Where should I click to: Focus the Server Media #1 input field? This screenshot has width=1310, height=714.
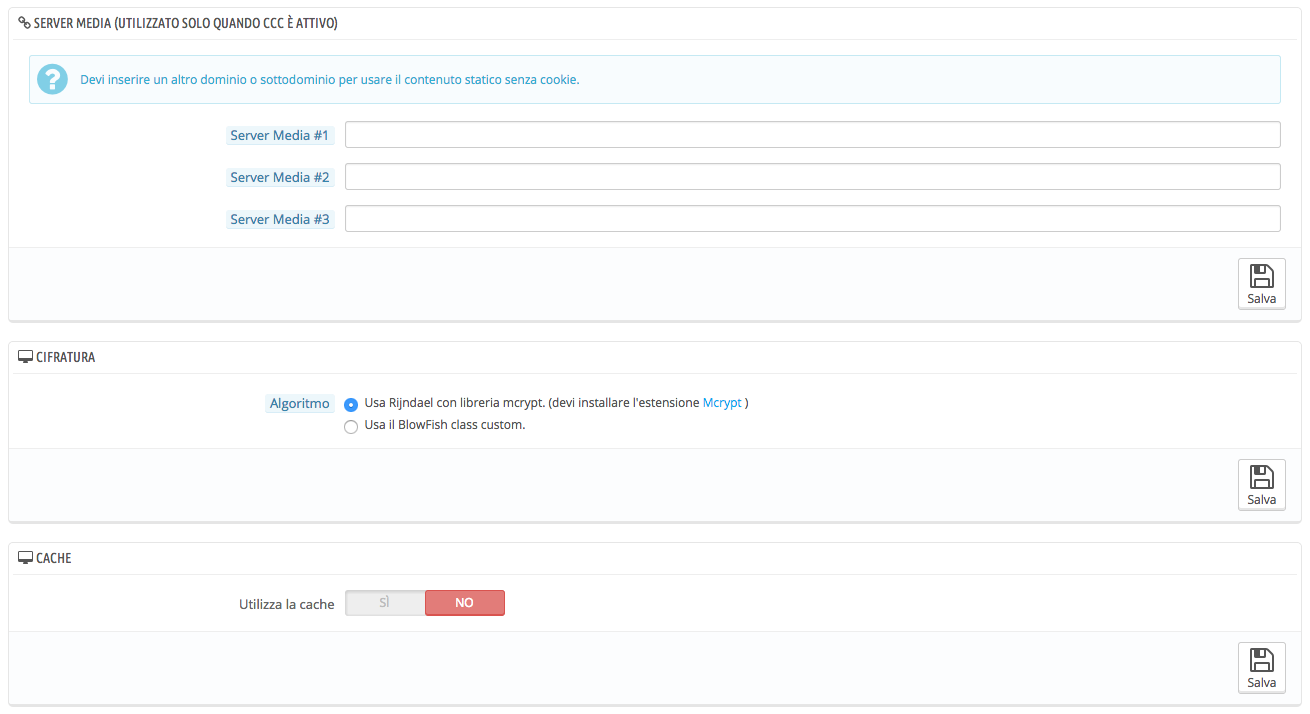(x=812, y=135)
